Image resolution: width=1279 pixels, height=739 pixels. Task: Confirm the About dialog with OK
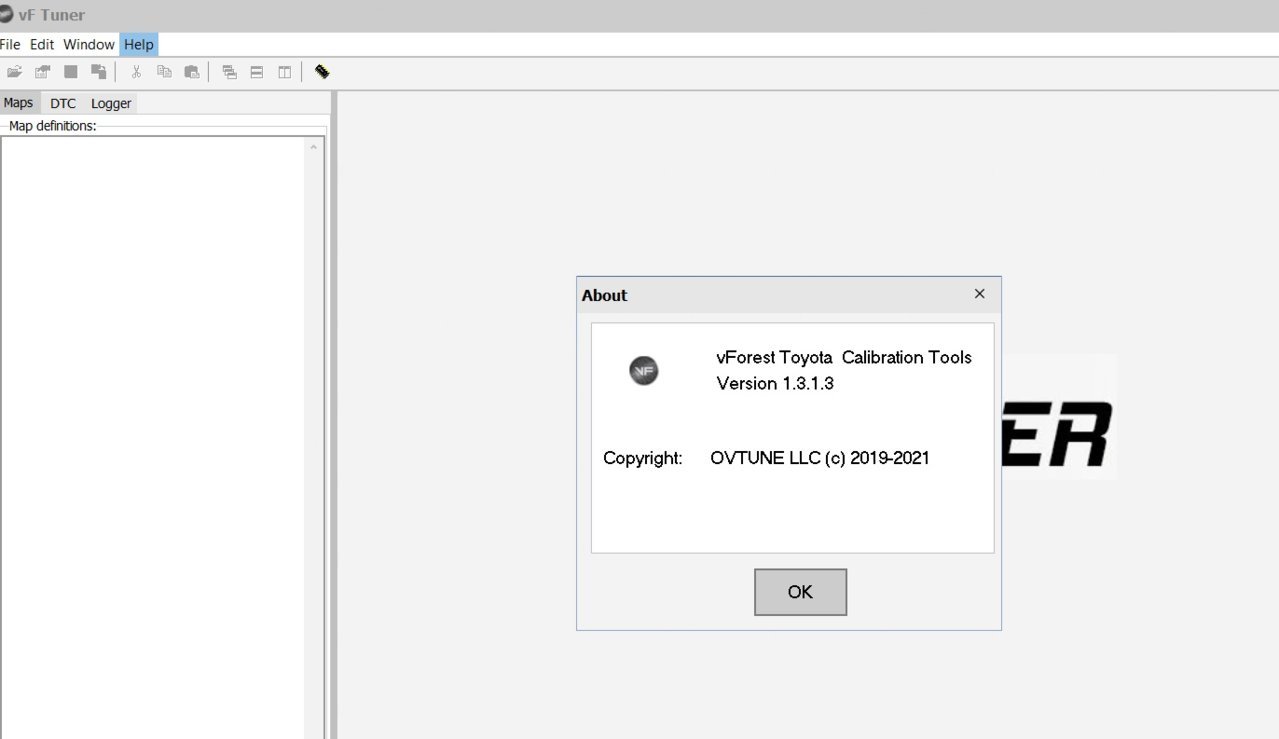coord(800,592)
